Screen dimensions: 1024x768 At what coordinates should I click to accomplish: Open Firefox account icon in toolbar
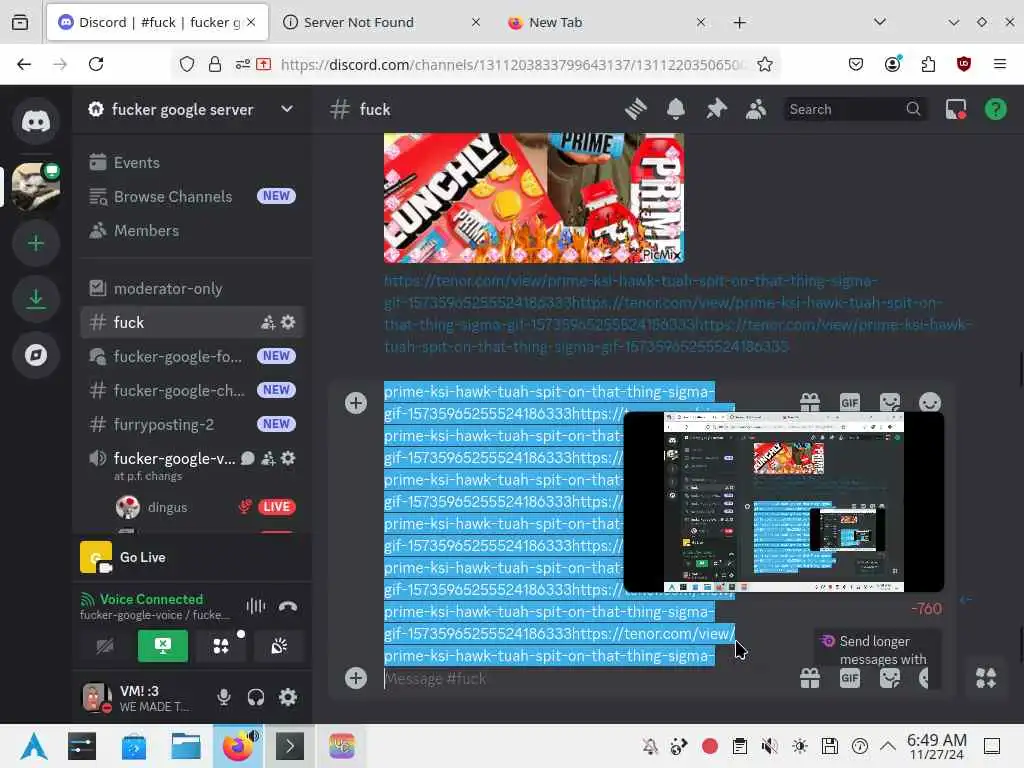893,64
